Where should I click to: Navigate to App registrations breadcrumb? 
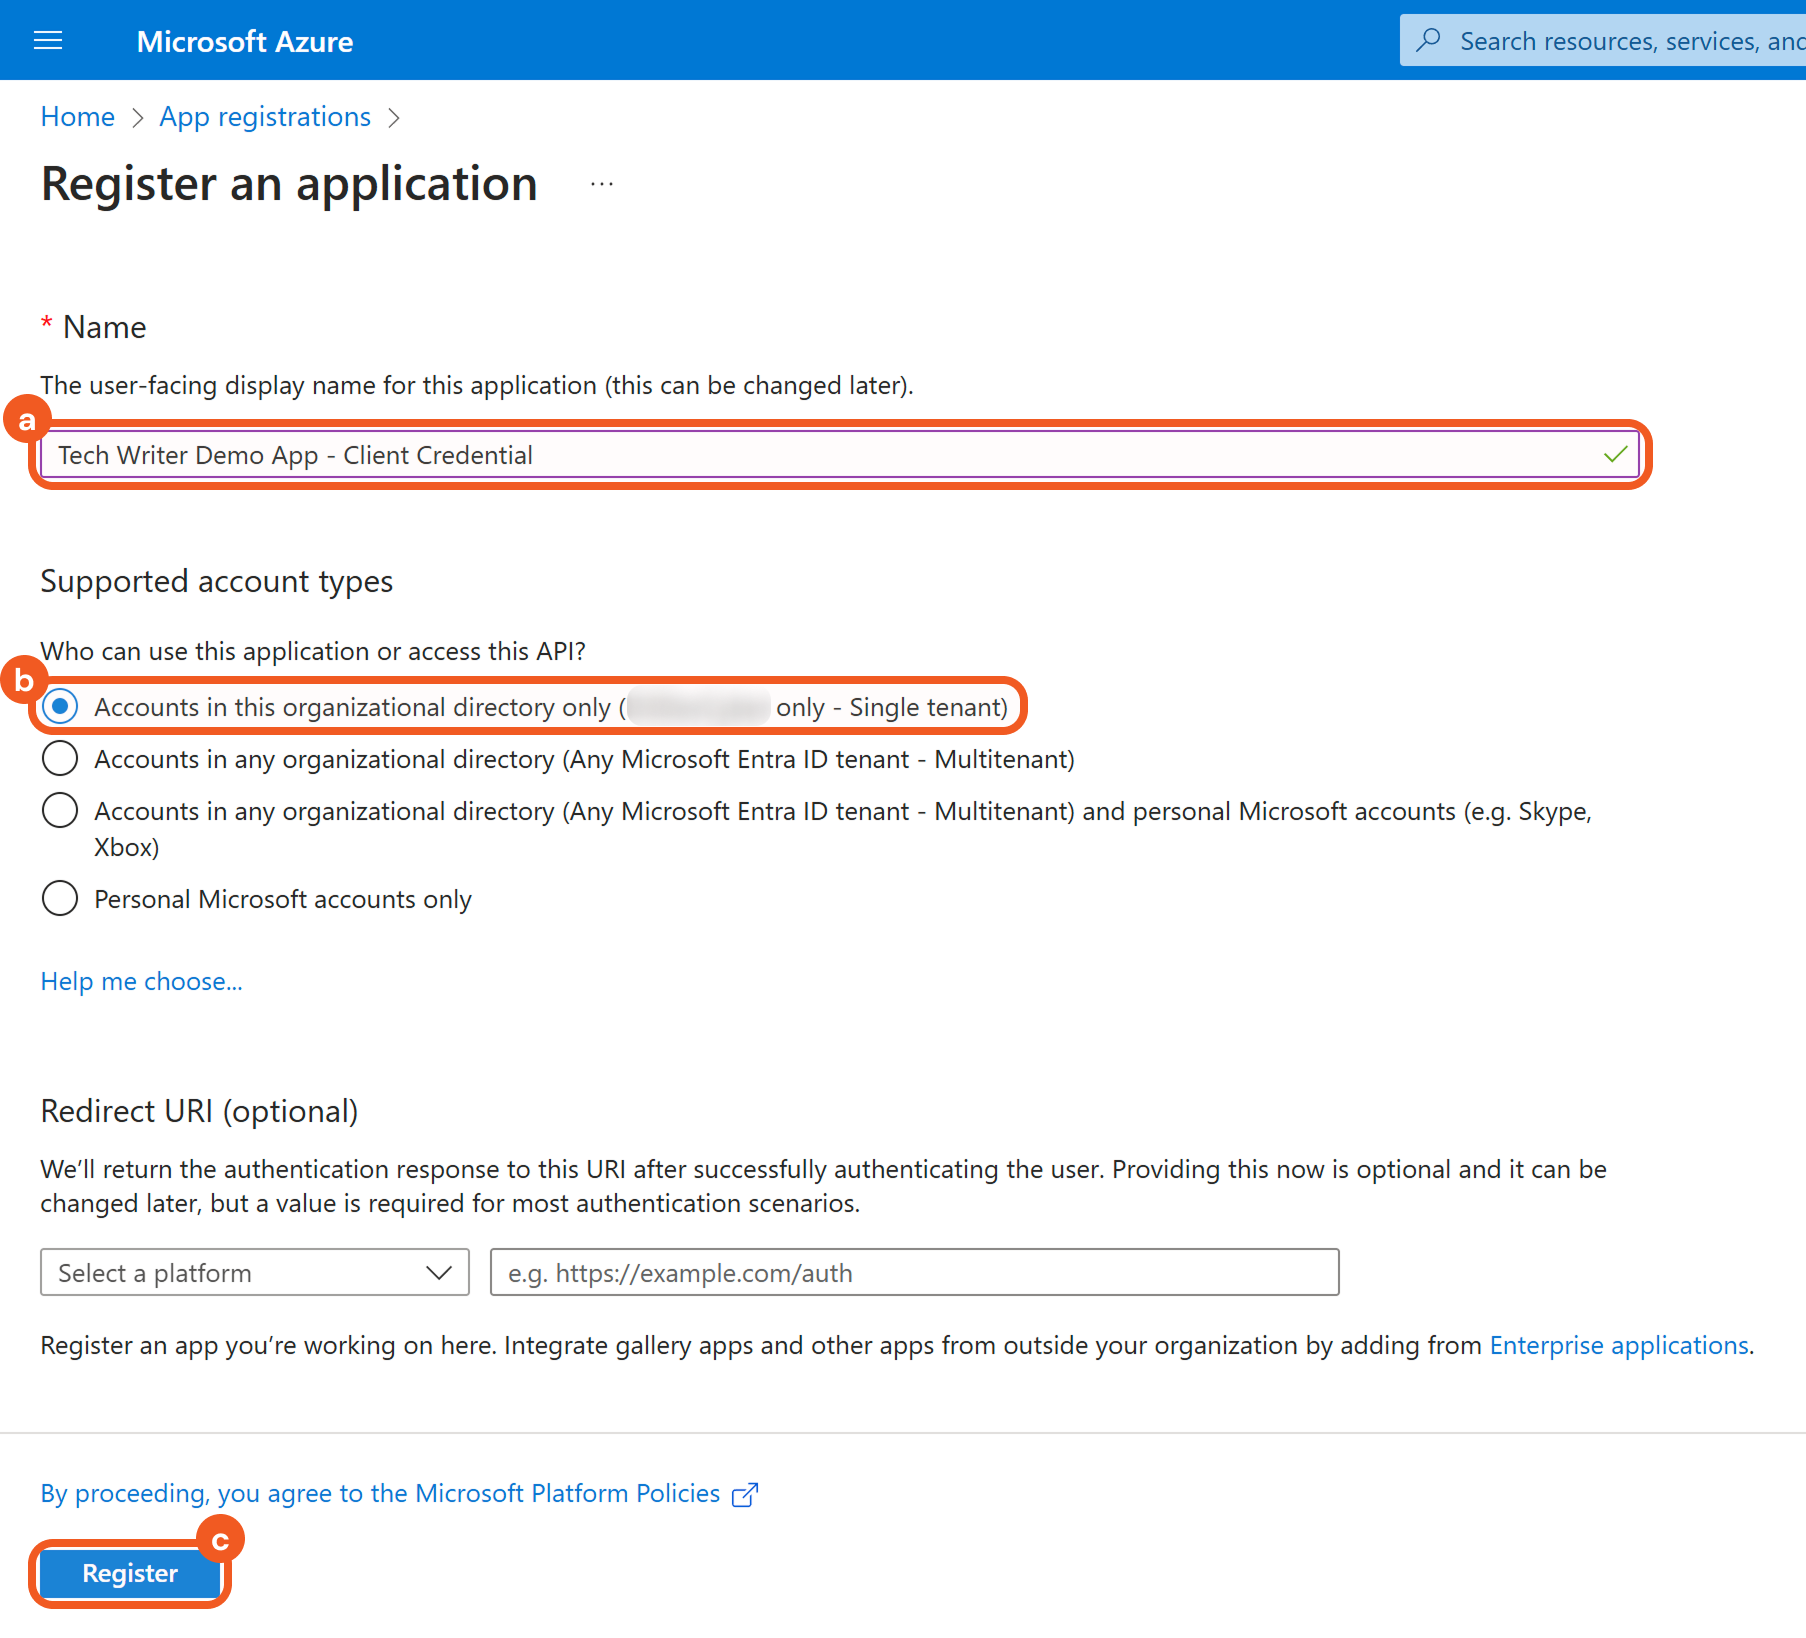tap(265, 117)
